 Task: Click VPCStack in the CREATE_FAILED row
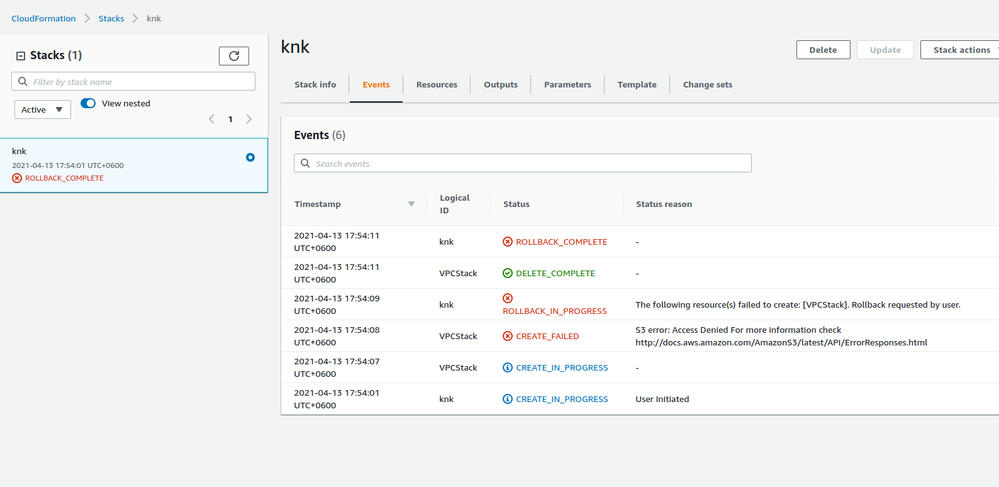(458, 336)
